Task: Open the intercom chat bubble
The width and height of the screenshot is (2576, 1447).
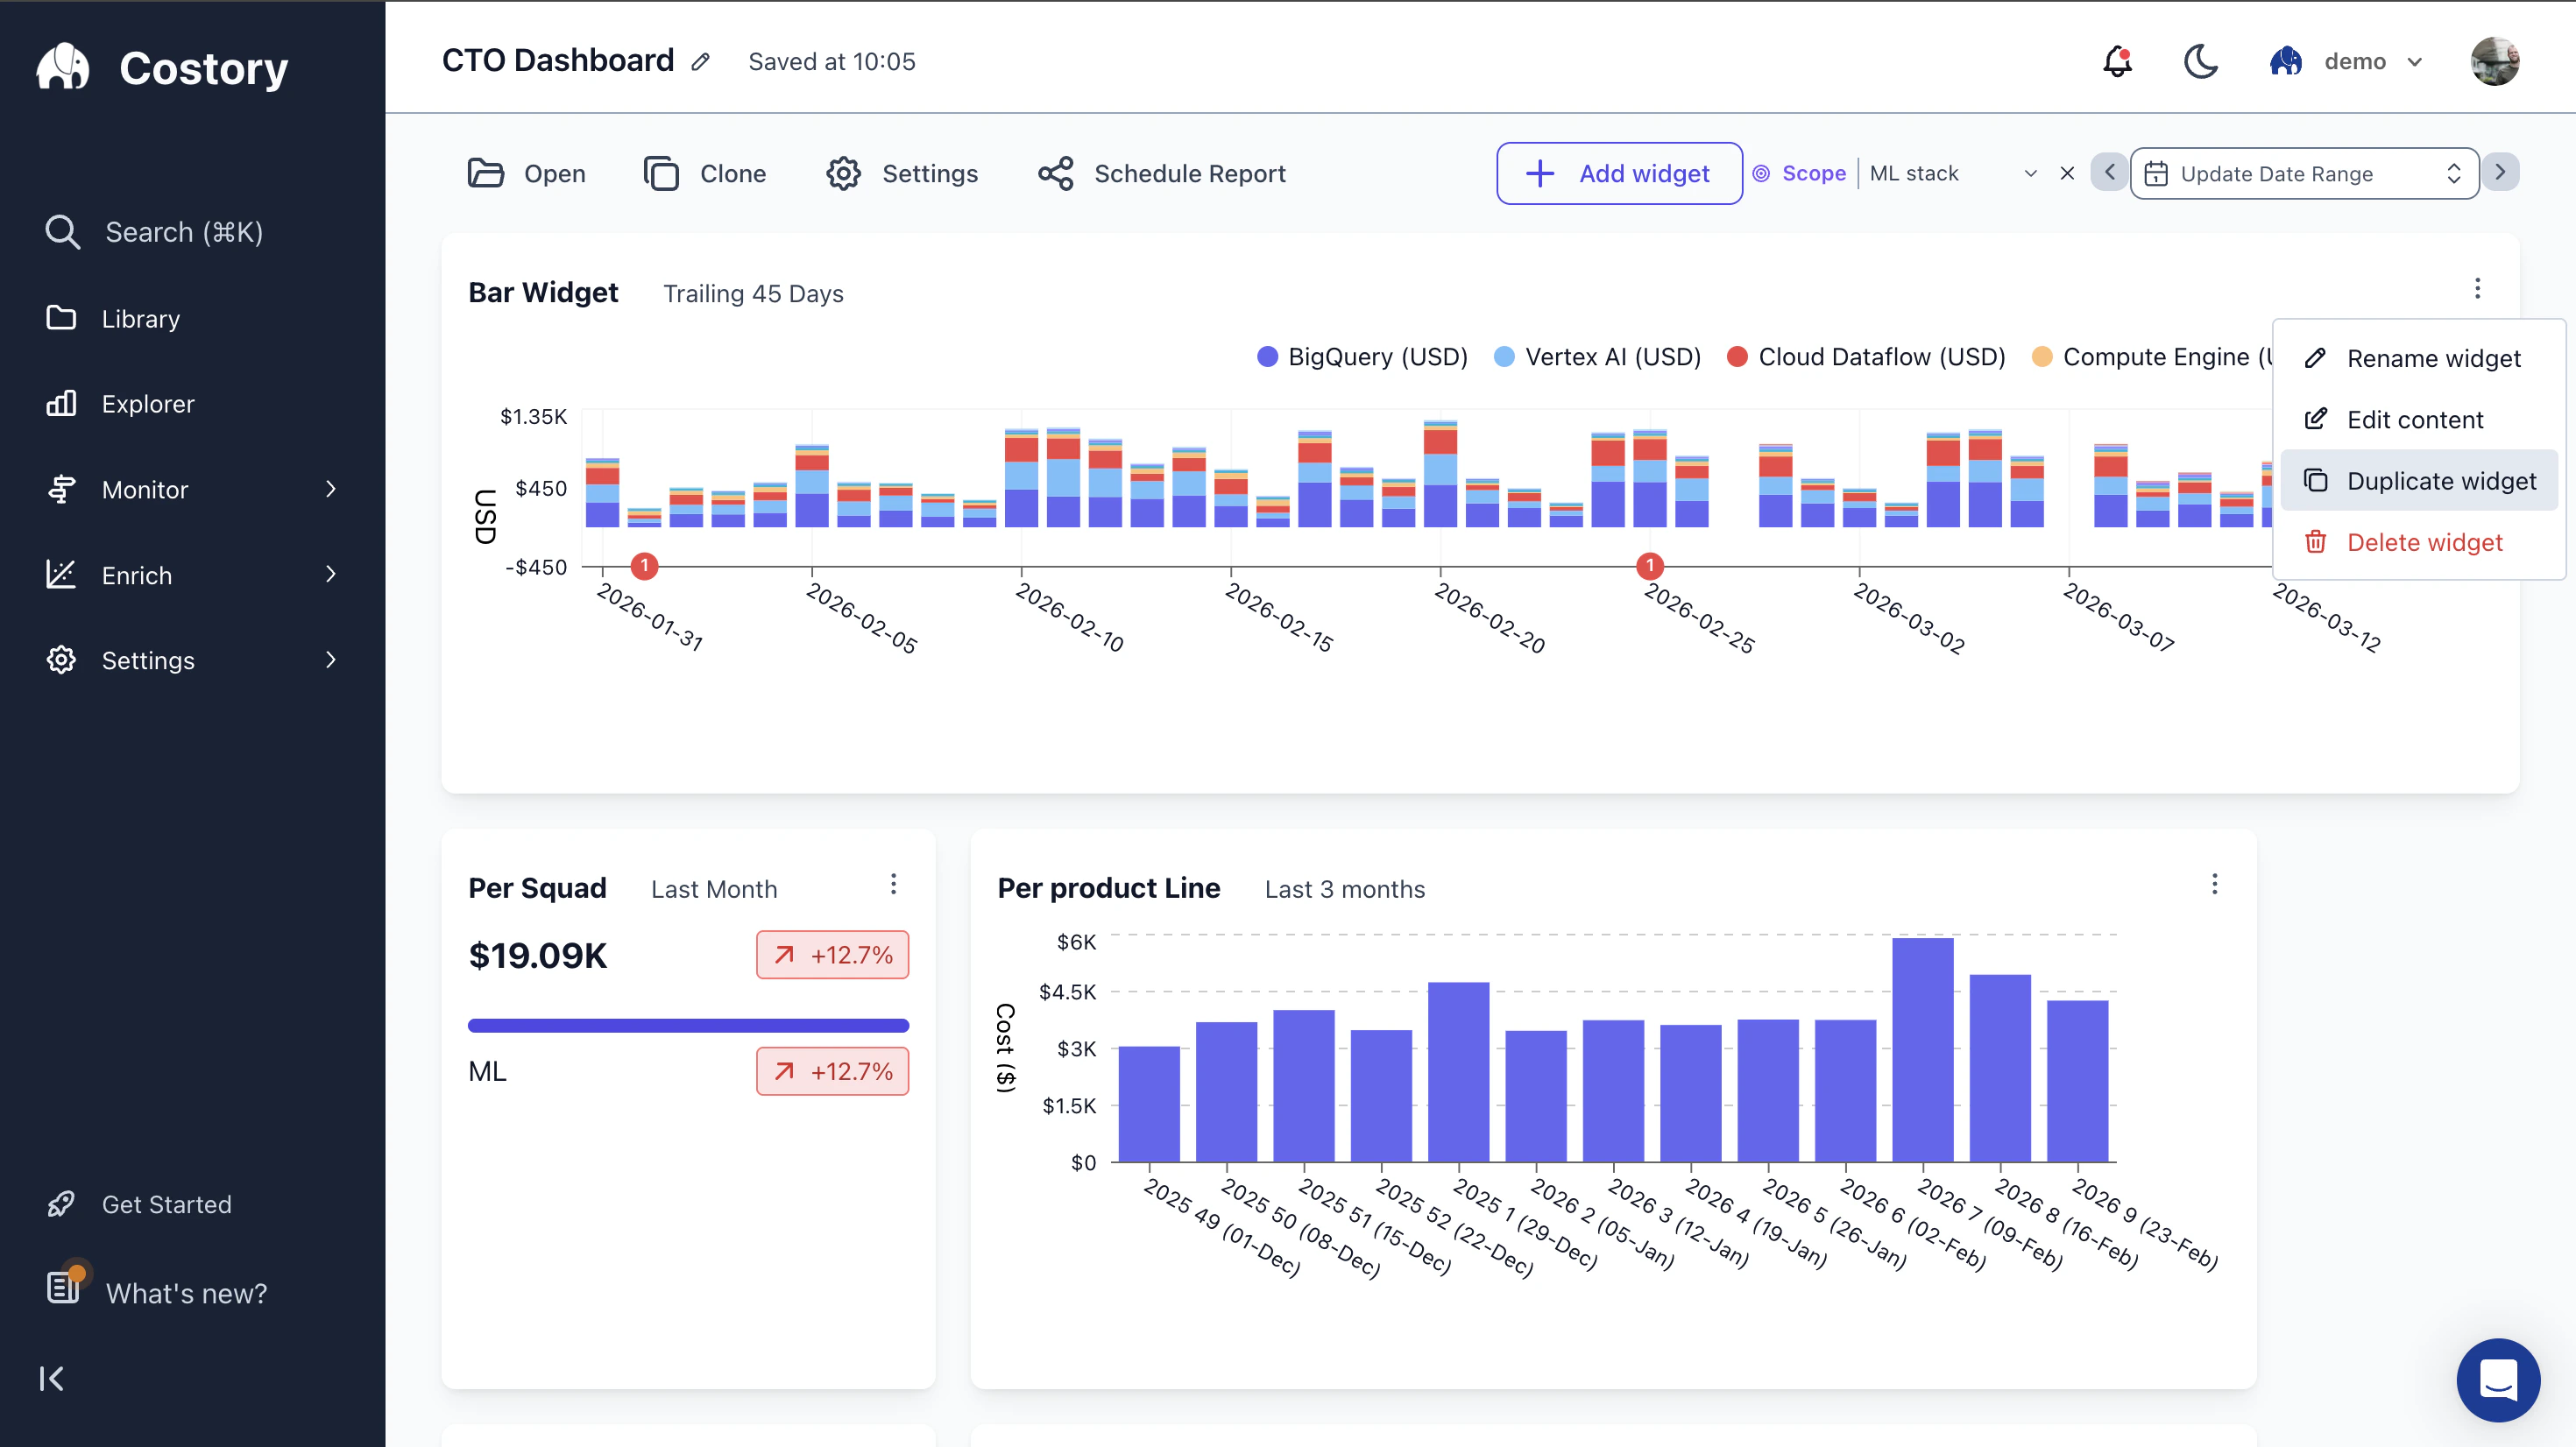Action: (2497, 1380)
